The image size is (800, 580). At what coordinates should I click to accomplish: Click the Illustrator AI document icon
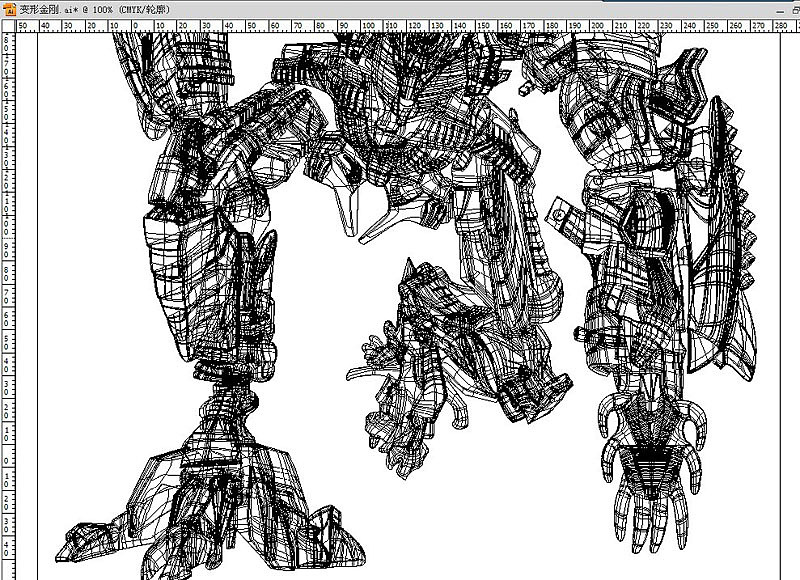(x=10, y=9)
